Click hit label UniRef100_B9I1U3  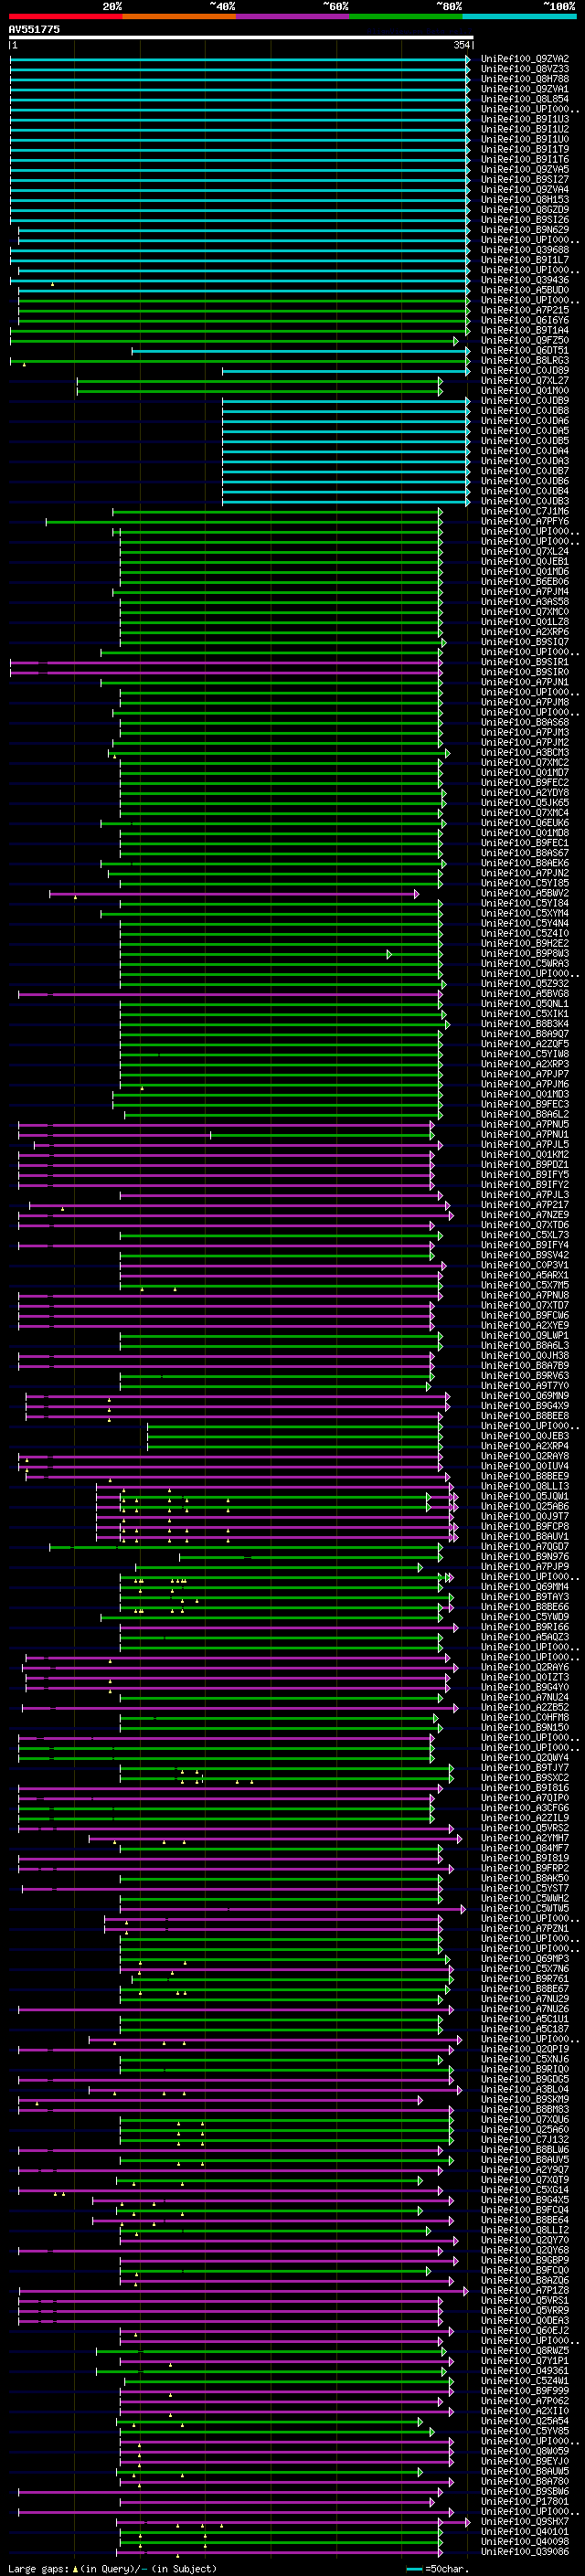pos(525,119)
